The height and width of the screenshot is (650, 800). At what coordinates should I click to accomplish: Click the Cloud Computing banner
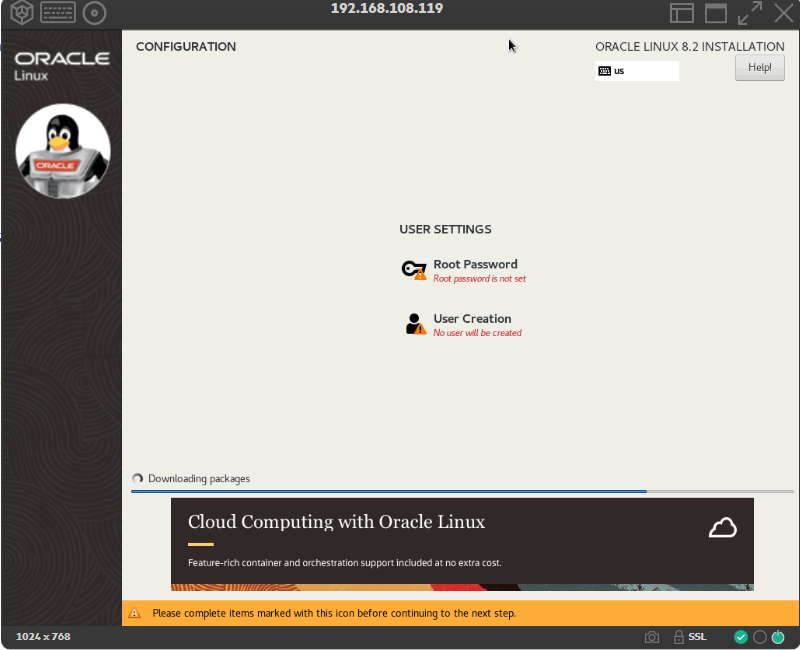pos(462,544)
